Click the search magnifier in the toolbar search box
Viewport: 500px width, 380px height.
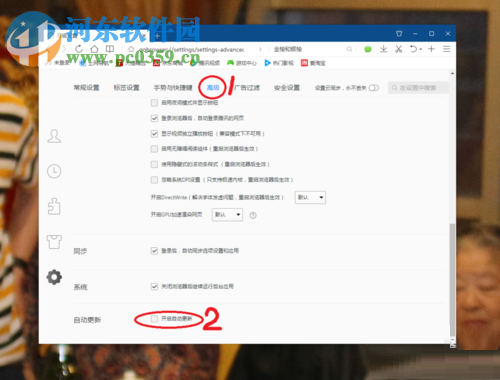[x=349, y=49]
